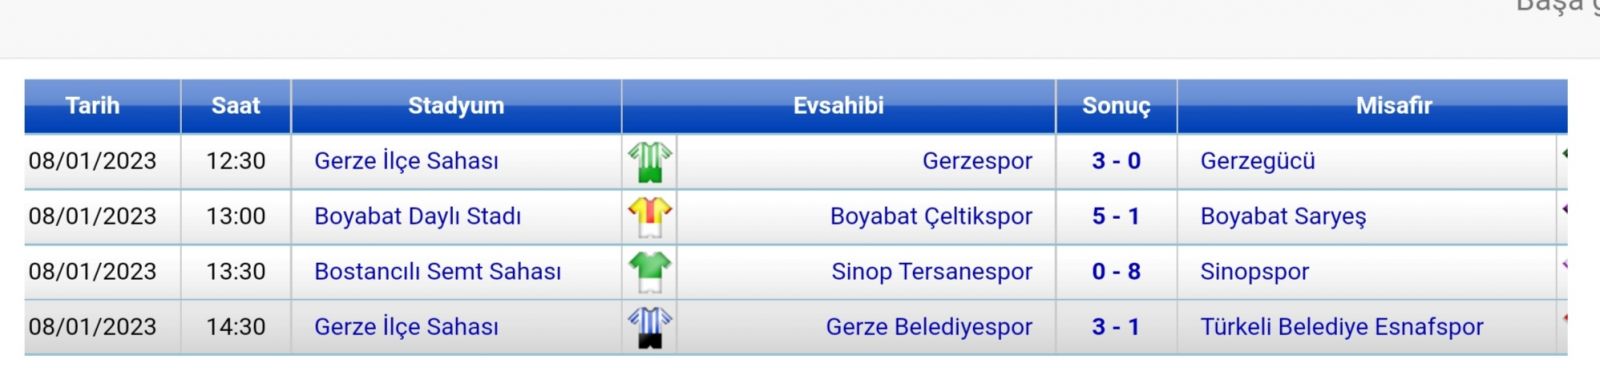
Task: Open the 0 - 8 match result
Action: tap(1116, 271)
